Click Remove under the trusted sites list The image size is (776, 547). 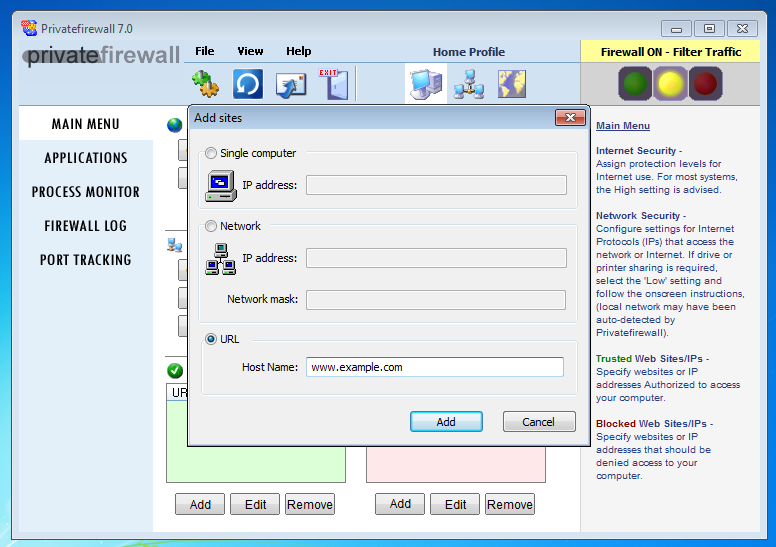[310, 504]
